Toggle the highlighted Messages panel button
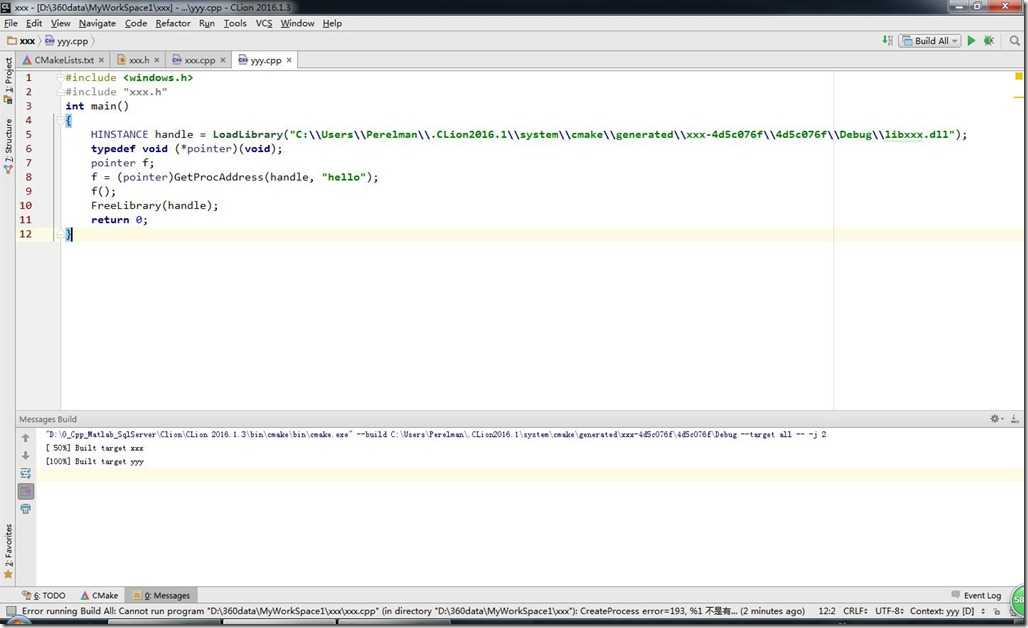This screenshot has height=628, width=1028. point(26,491)
